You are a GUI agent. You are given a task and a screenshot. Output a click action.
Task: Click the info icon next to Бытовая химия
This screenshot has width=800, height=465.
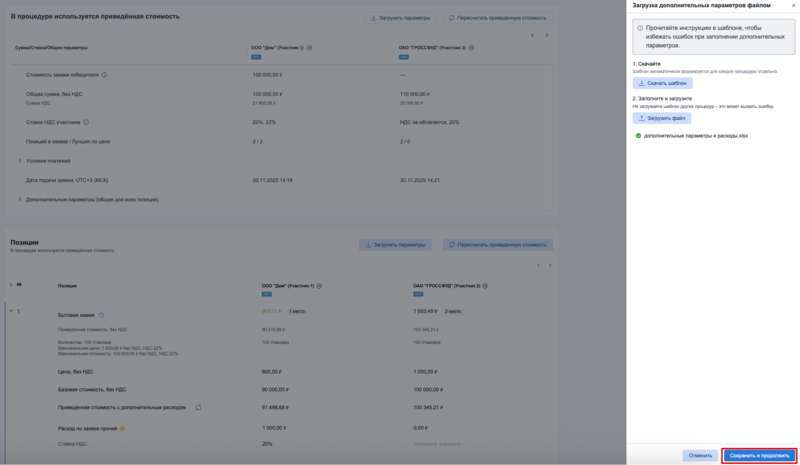(101, 315)
